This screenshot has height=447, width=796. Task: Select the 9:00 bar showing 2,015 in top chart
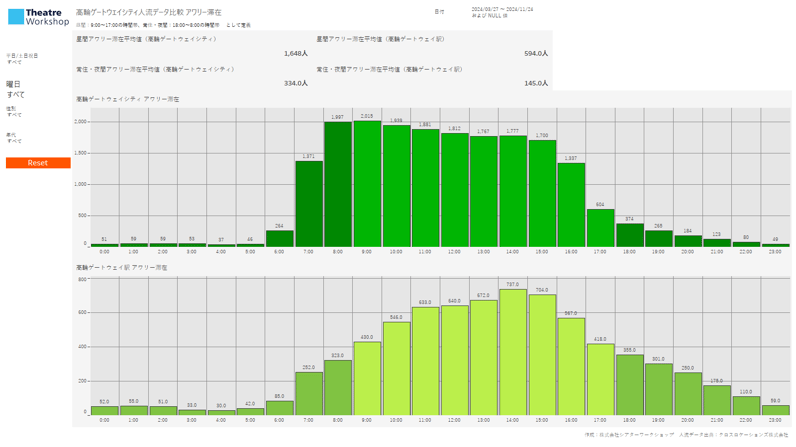tap(367, 184)
